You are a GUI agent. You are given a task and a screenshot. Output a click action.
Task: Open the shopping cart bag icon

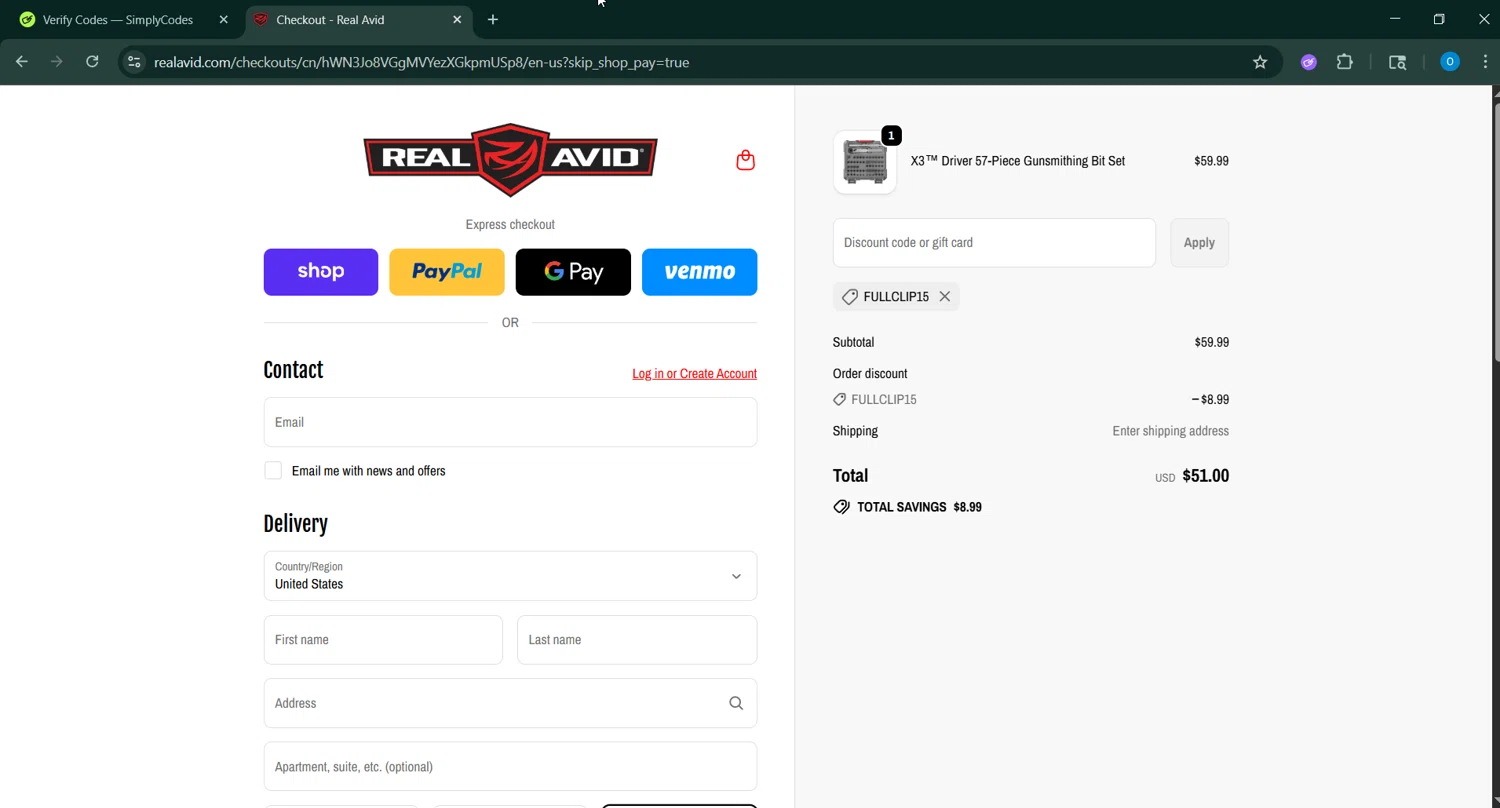(745, 160)
